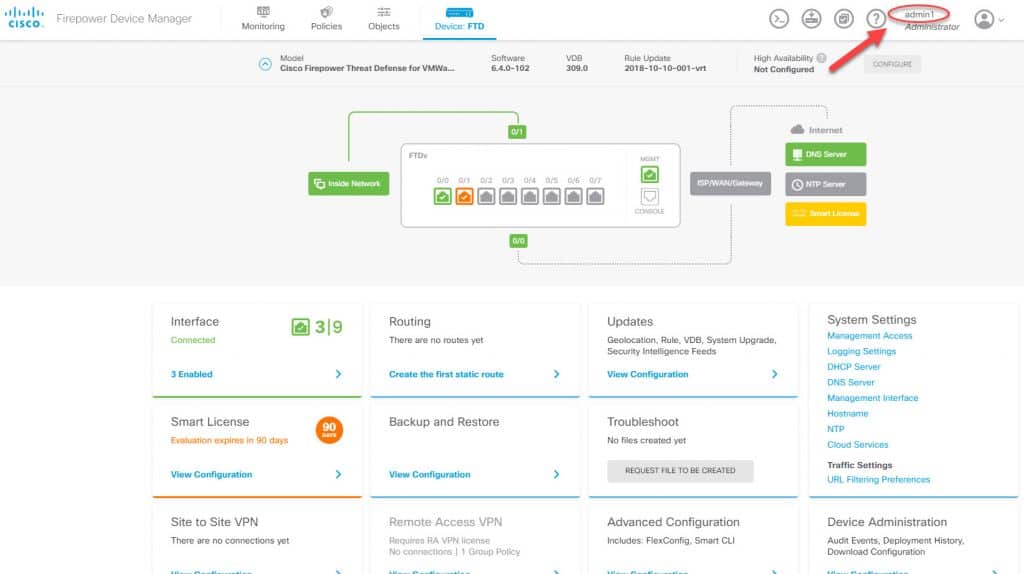
Task: Click chevron in Updates card
Action: pos(775,374)
